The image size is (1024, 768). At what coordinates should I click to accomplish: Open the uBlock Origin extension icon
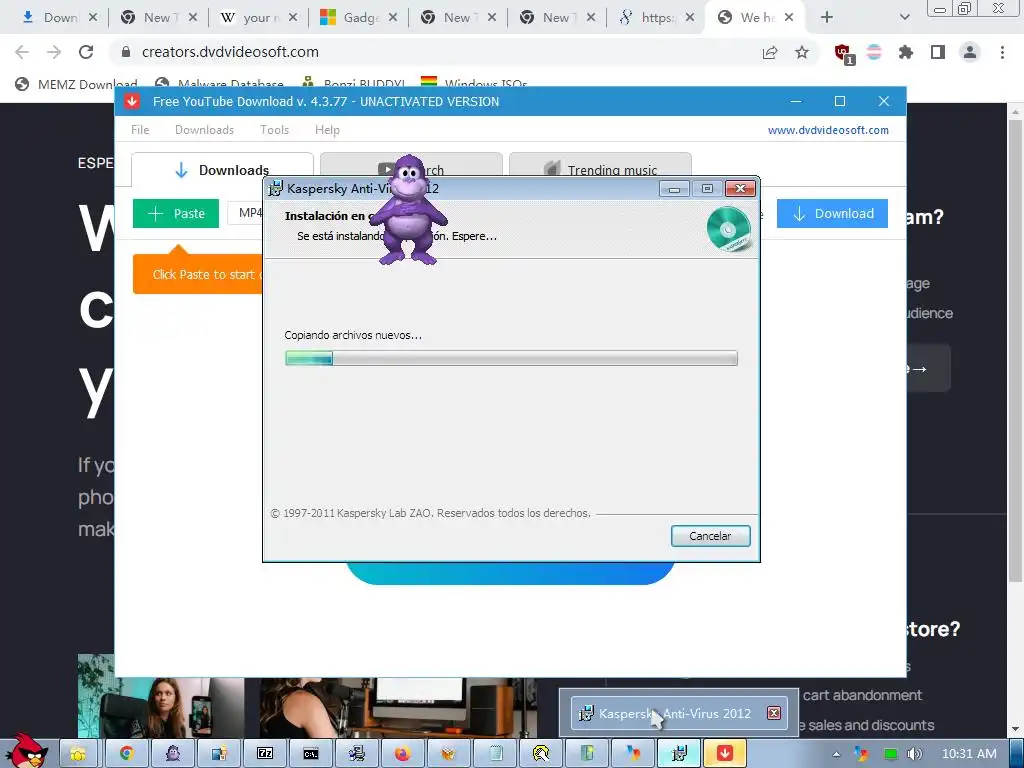click(x=844, y=54)
